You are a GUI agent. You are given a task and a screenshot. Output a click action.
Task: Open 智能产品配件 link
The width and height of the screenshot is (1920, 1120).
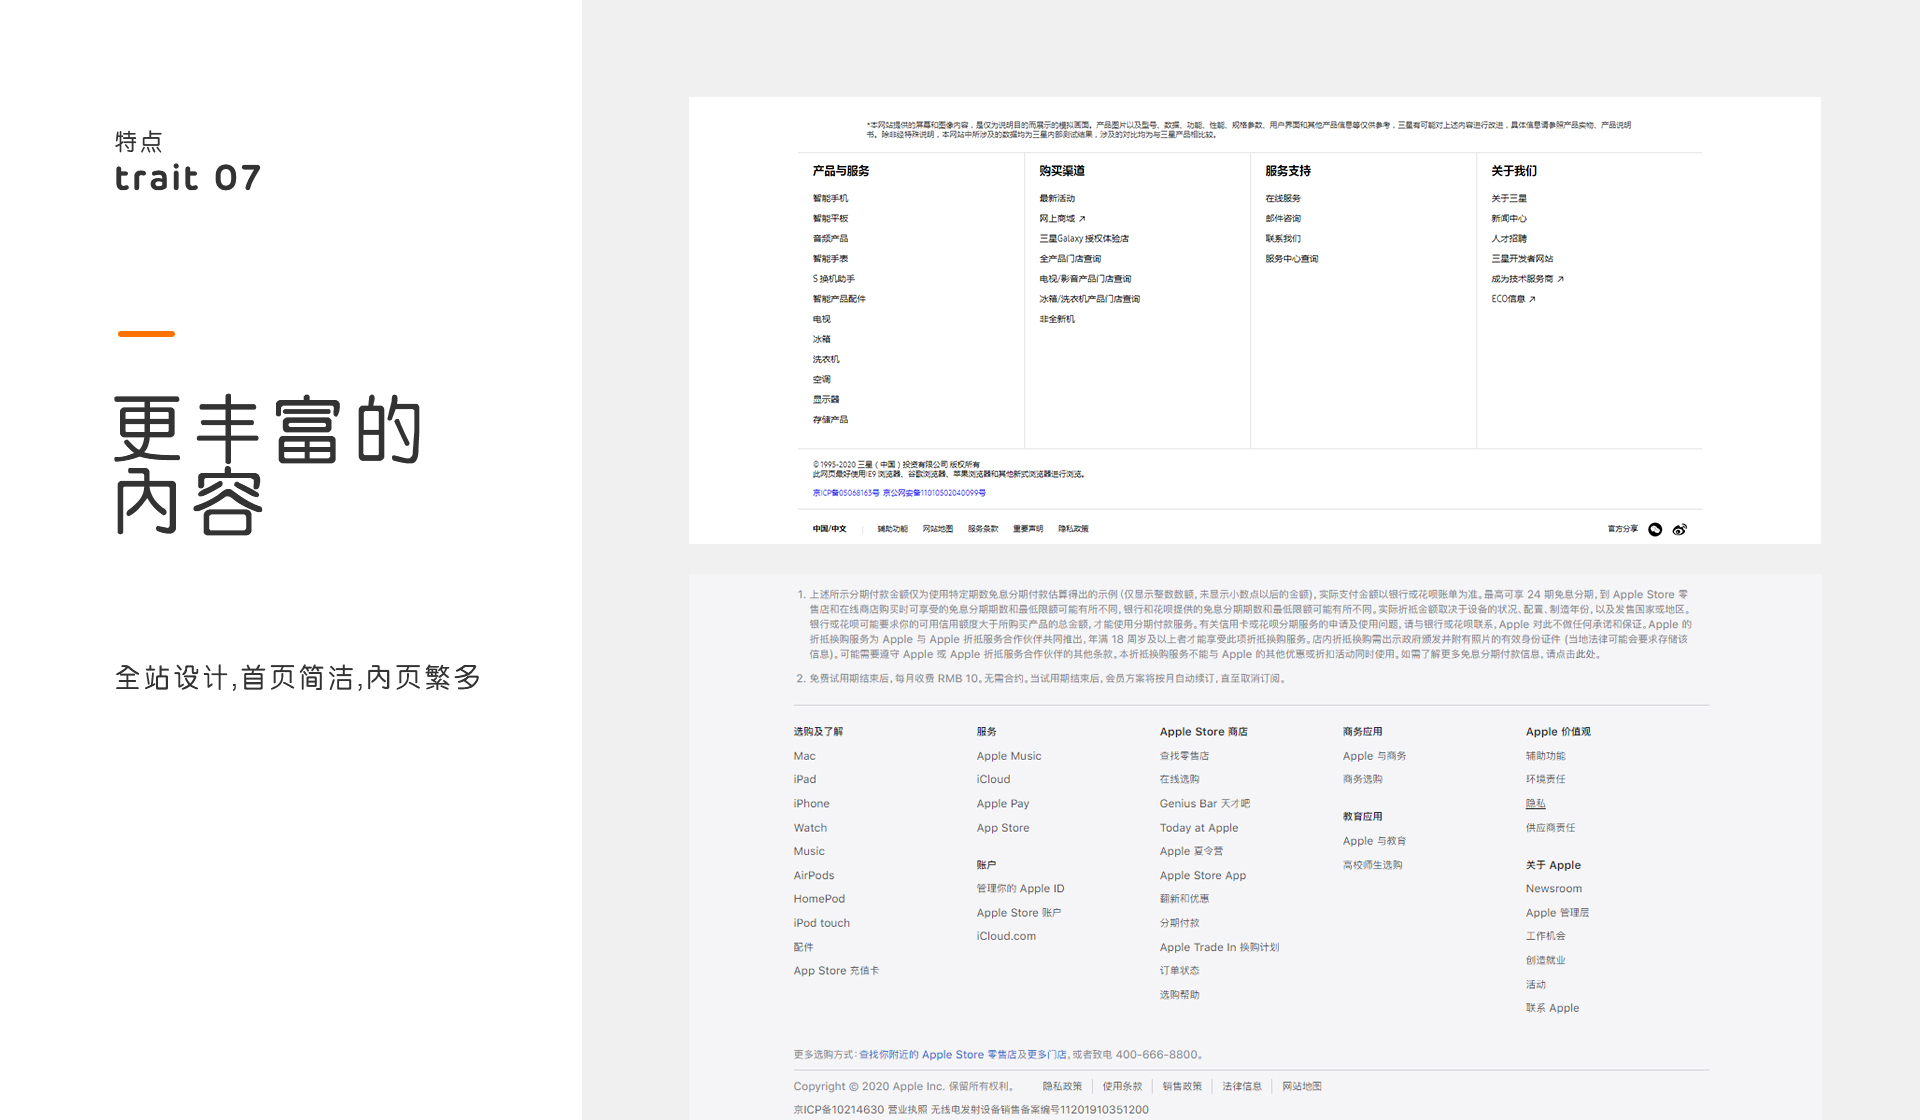click(x=839, y=299)
